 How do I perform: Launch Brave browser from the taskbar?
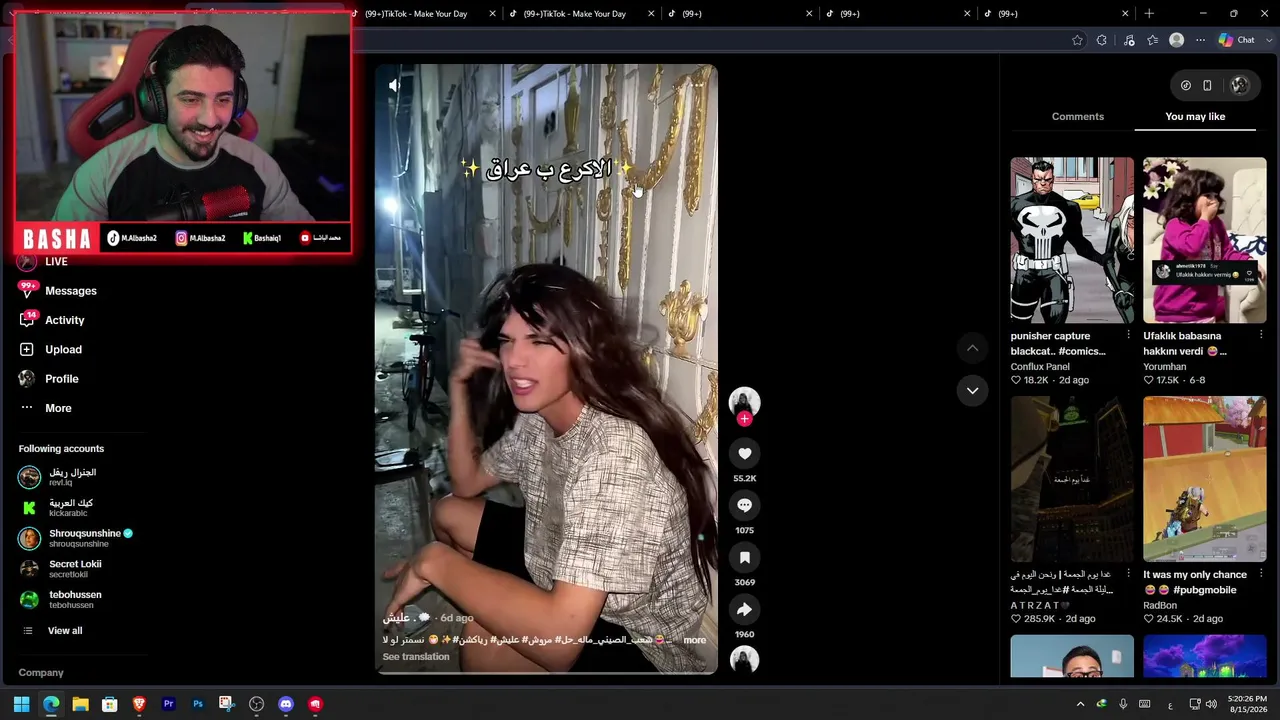point(139,704)
